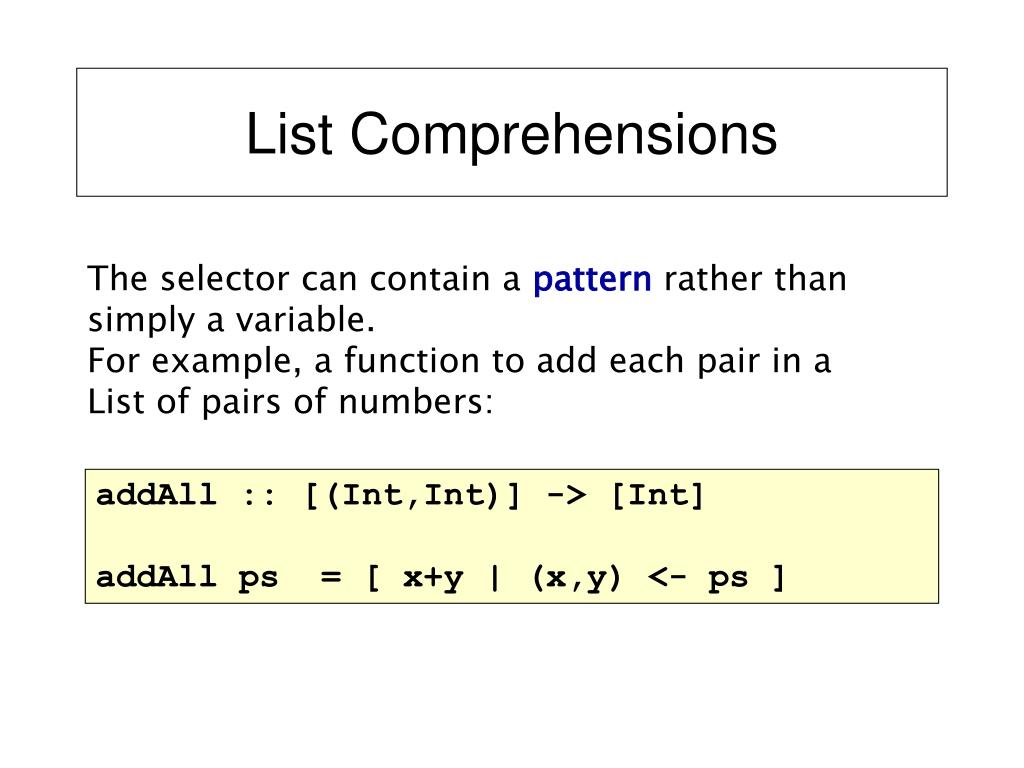This screenshot has width=1024, height=768.
Task: Select the '(x,y)' pattern in code
Action: (577, 579)
